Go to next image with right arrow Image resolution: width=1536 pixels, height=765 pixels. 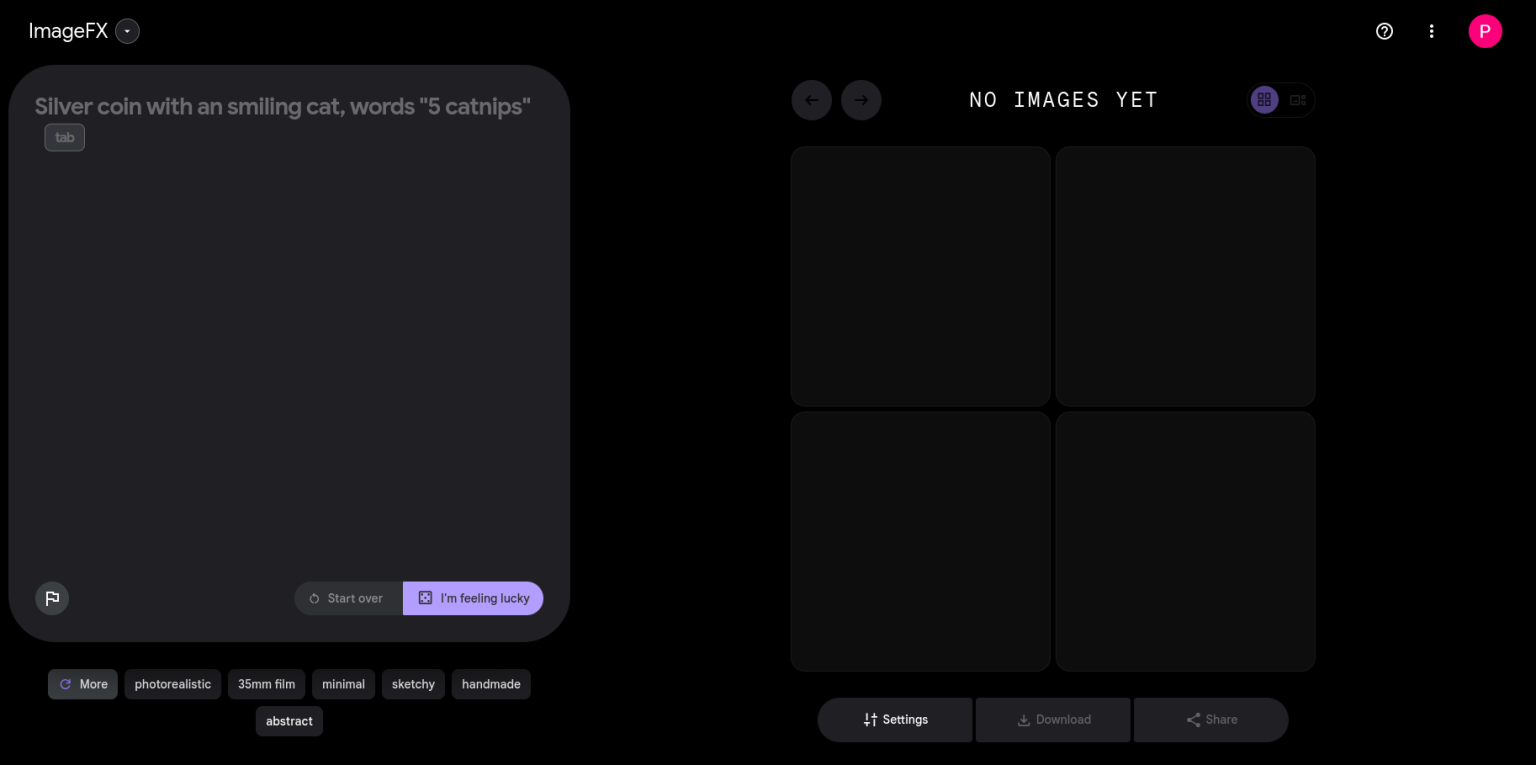pyautogui.click(x=861, y=100)
